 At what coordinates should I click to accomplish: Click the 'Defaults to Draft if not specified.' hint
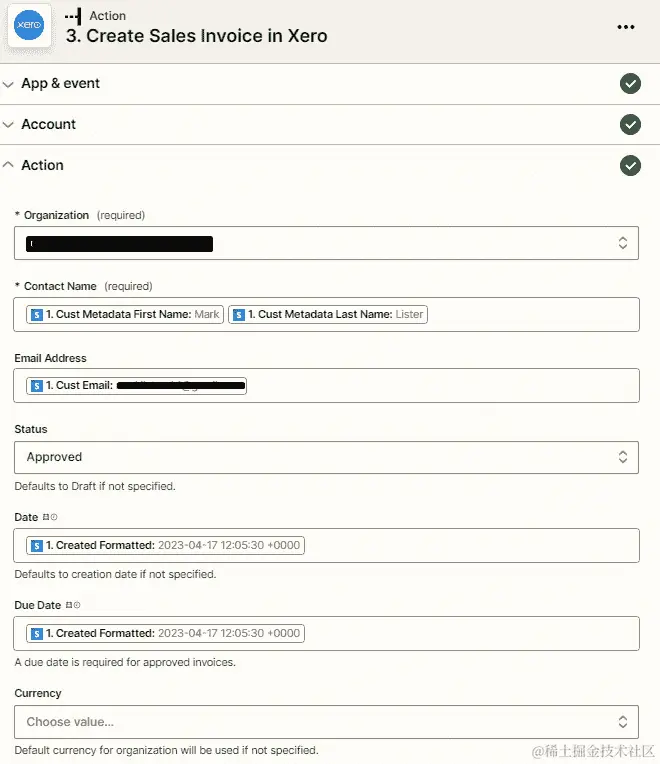tap(95, 486)
